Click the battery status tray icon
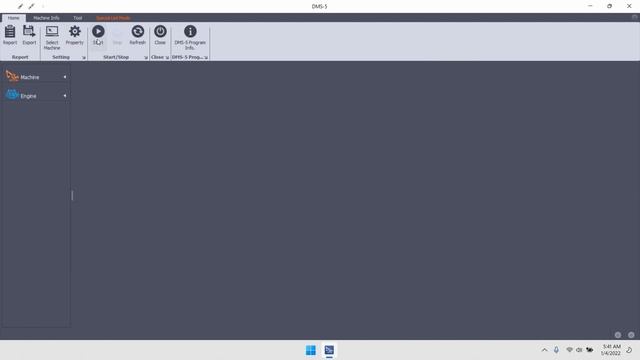This screenshot has width=640, height=360. click(590, 350)
